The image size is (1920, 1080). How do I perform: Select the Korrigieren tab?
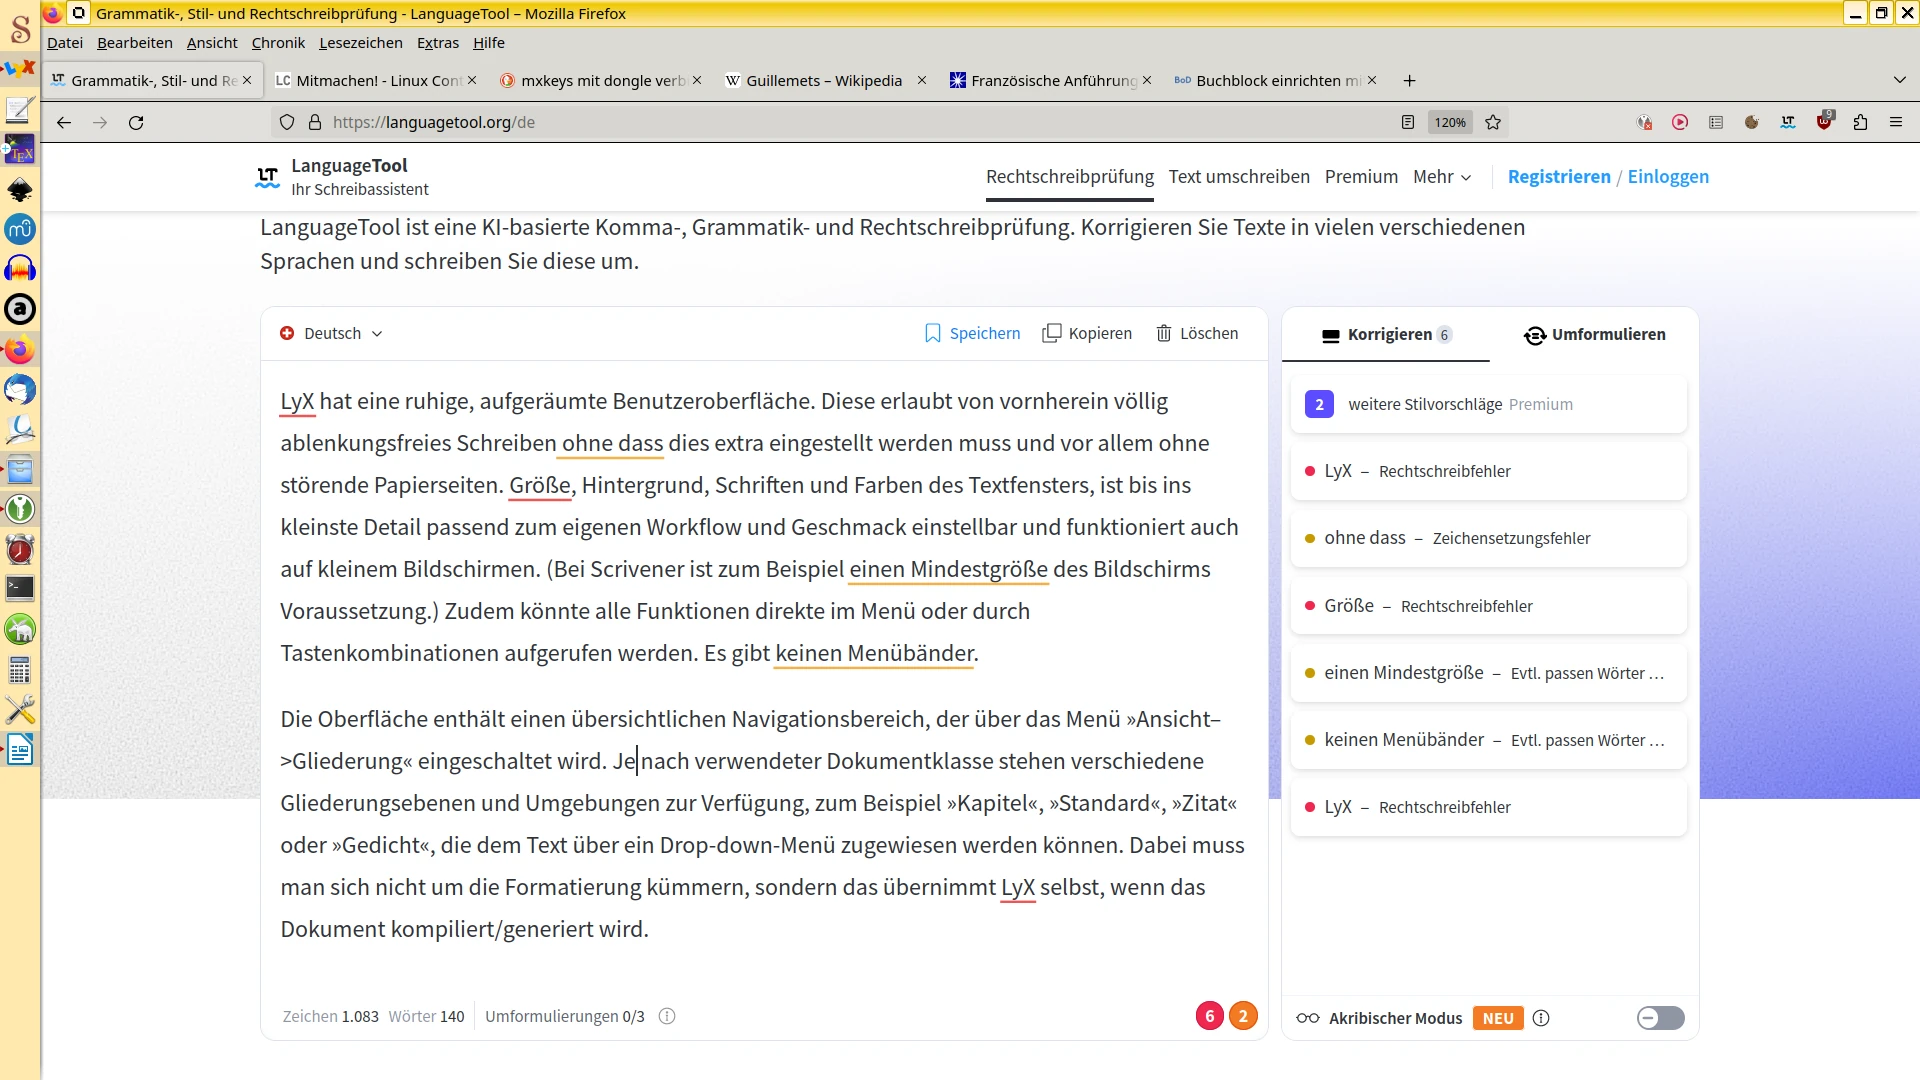pos(1386,334)
